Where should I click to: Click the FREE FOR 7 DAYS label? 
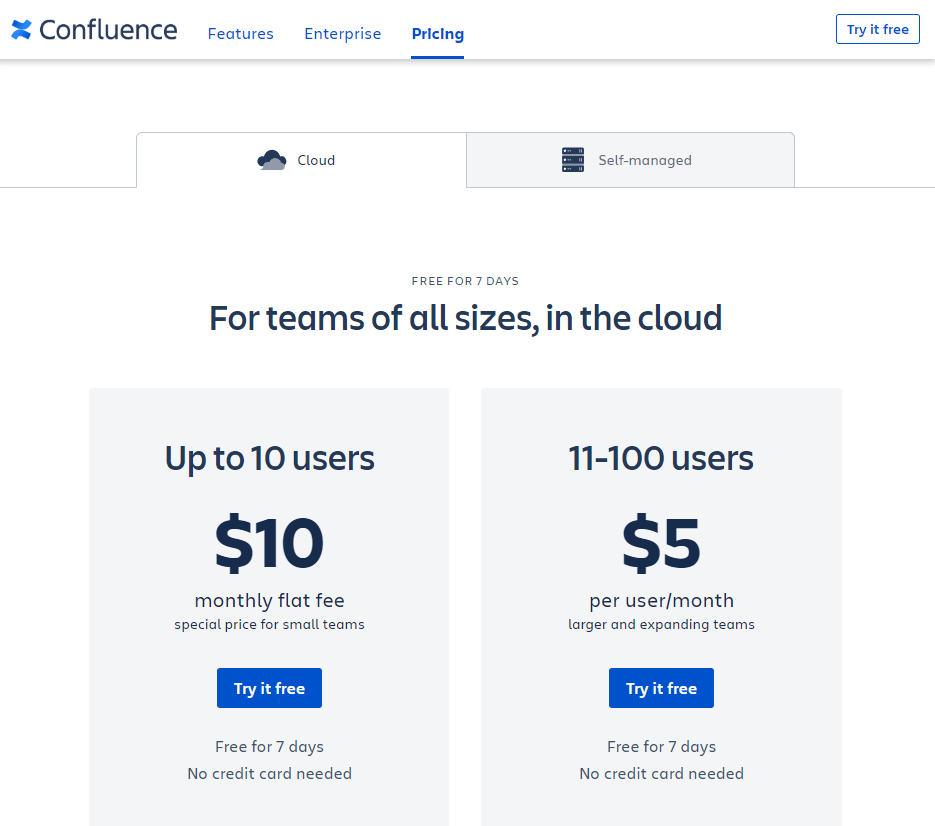[465, 281]
